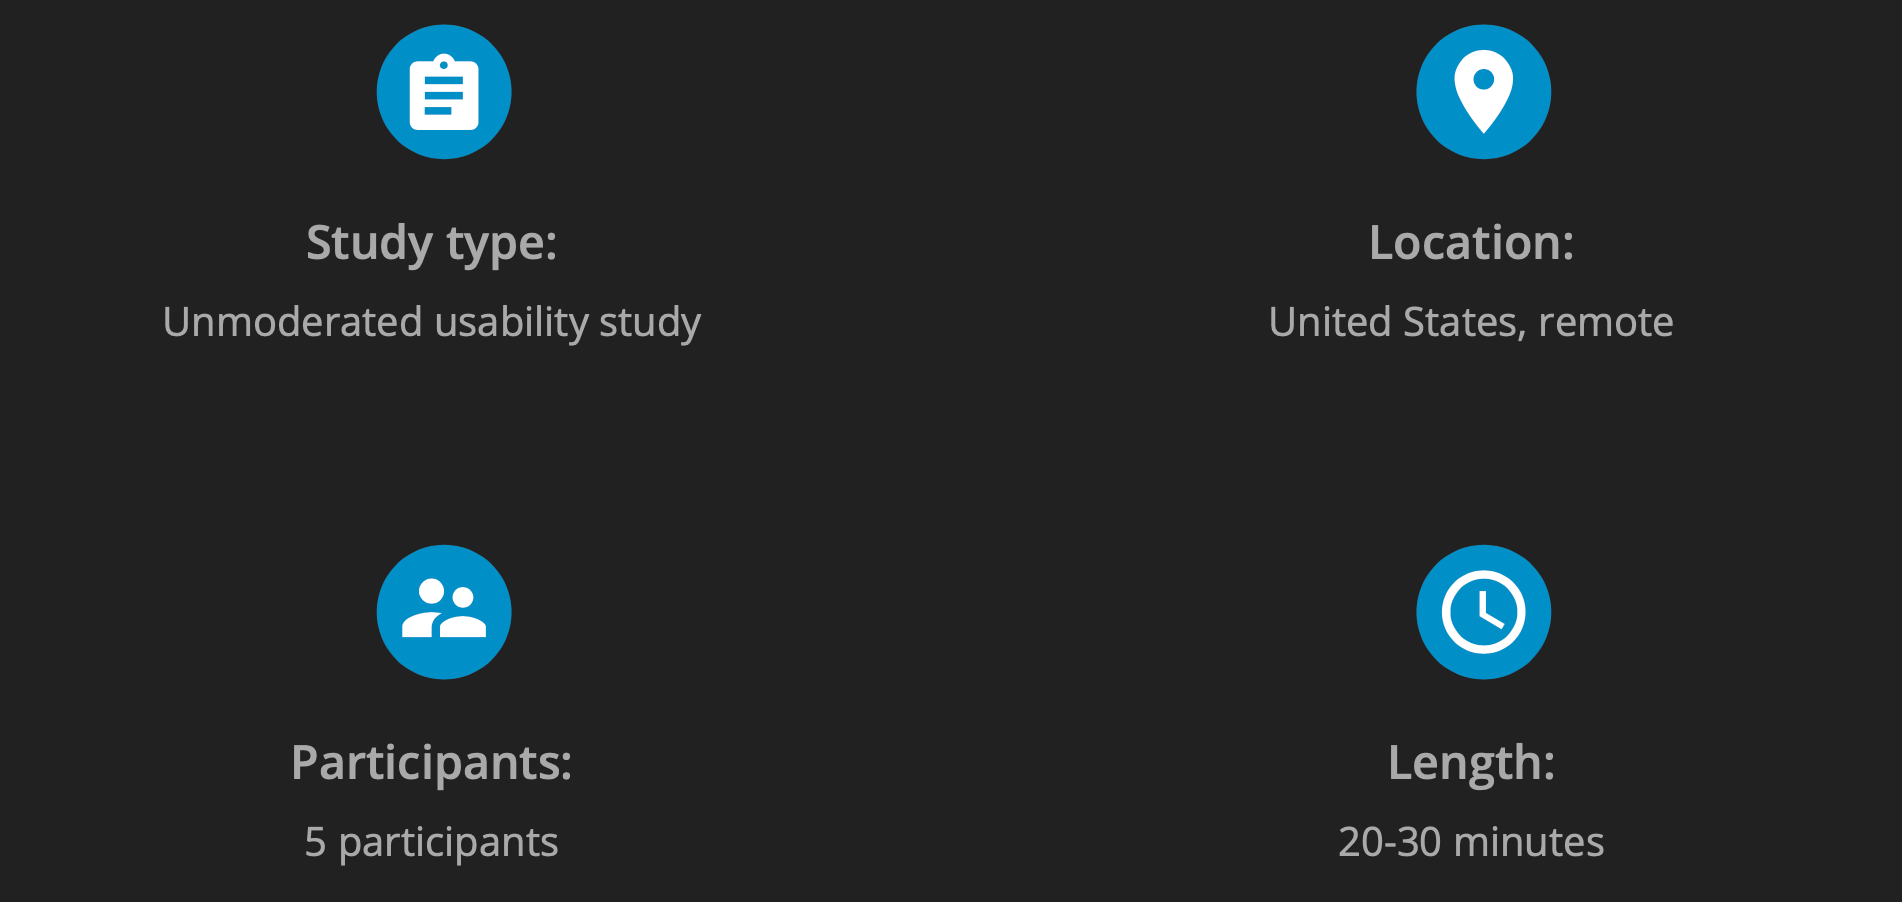Click the number '5' before participants
The height and width of the screenshot is (902, 1902).
(315, 842)
